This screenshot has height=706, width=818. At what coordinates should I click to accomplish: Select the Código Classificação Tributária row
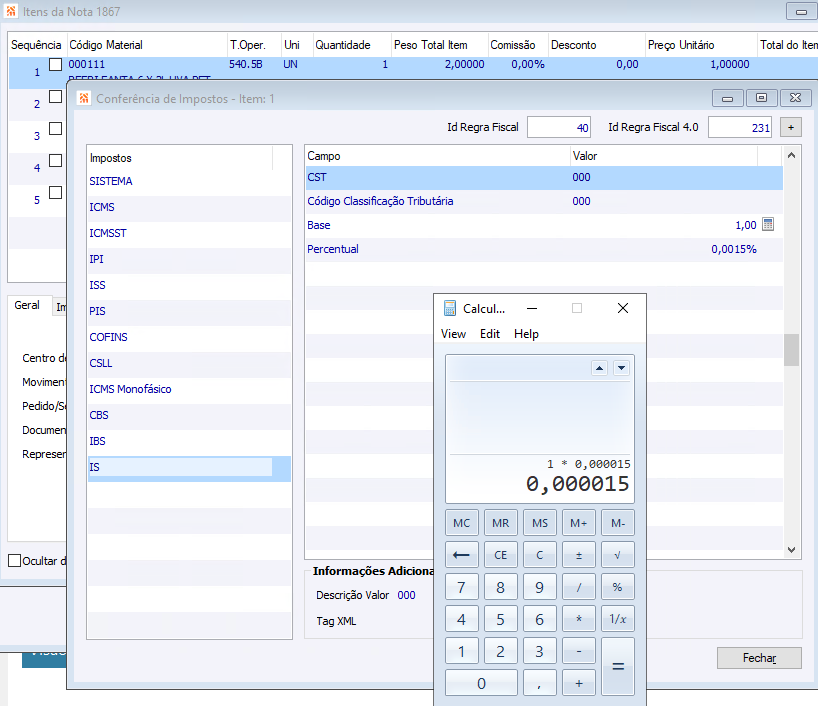coord(544,201)
